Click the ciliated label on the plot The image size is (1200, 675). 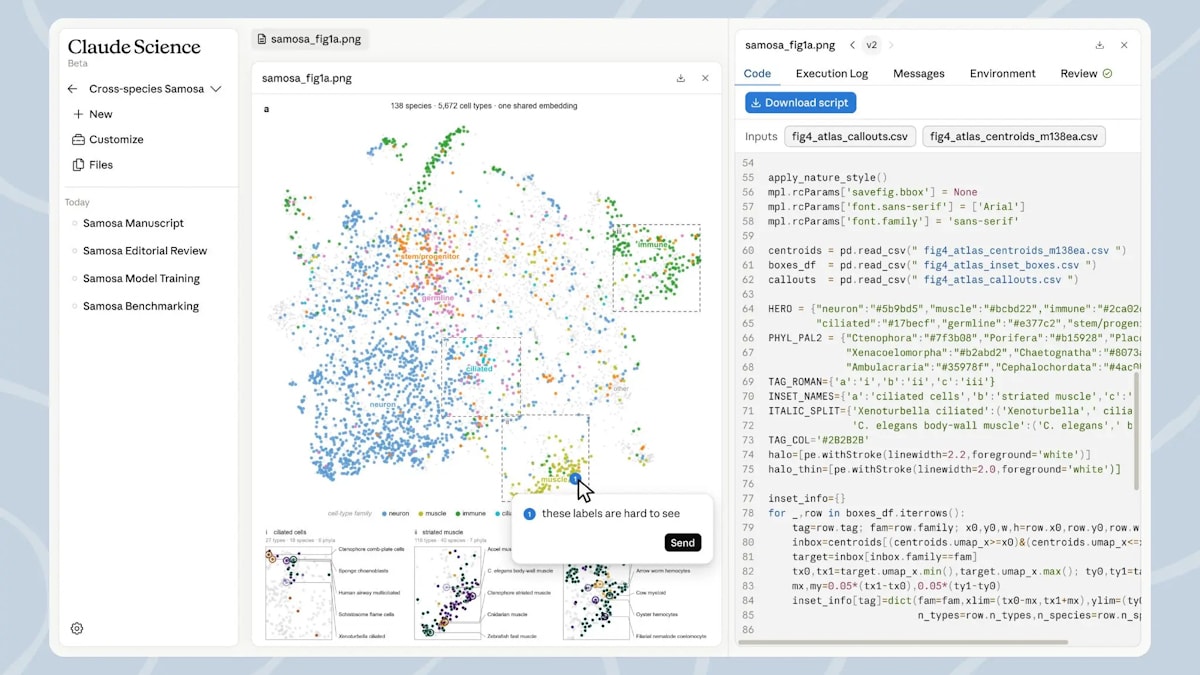(x=479, y=368)
